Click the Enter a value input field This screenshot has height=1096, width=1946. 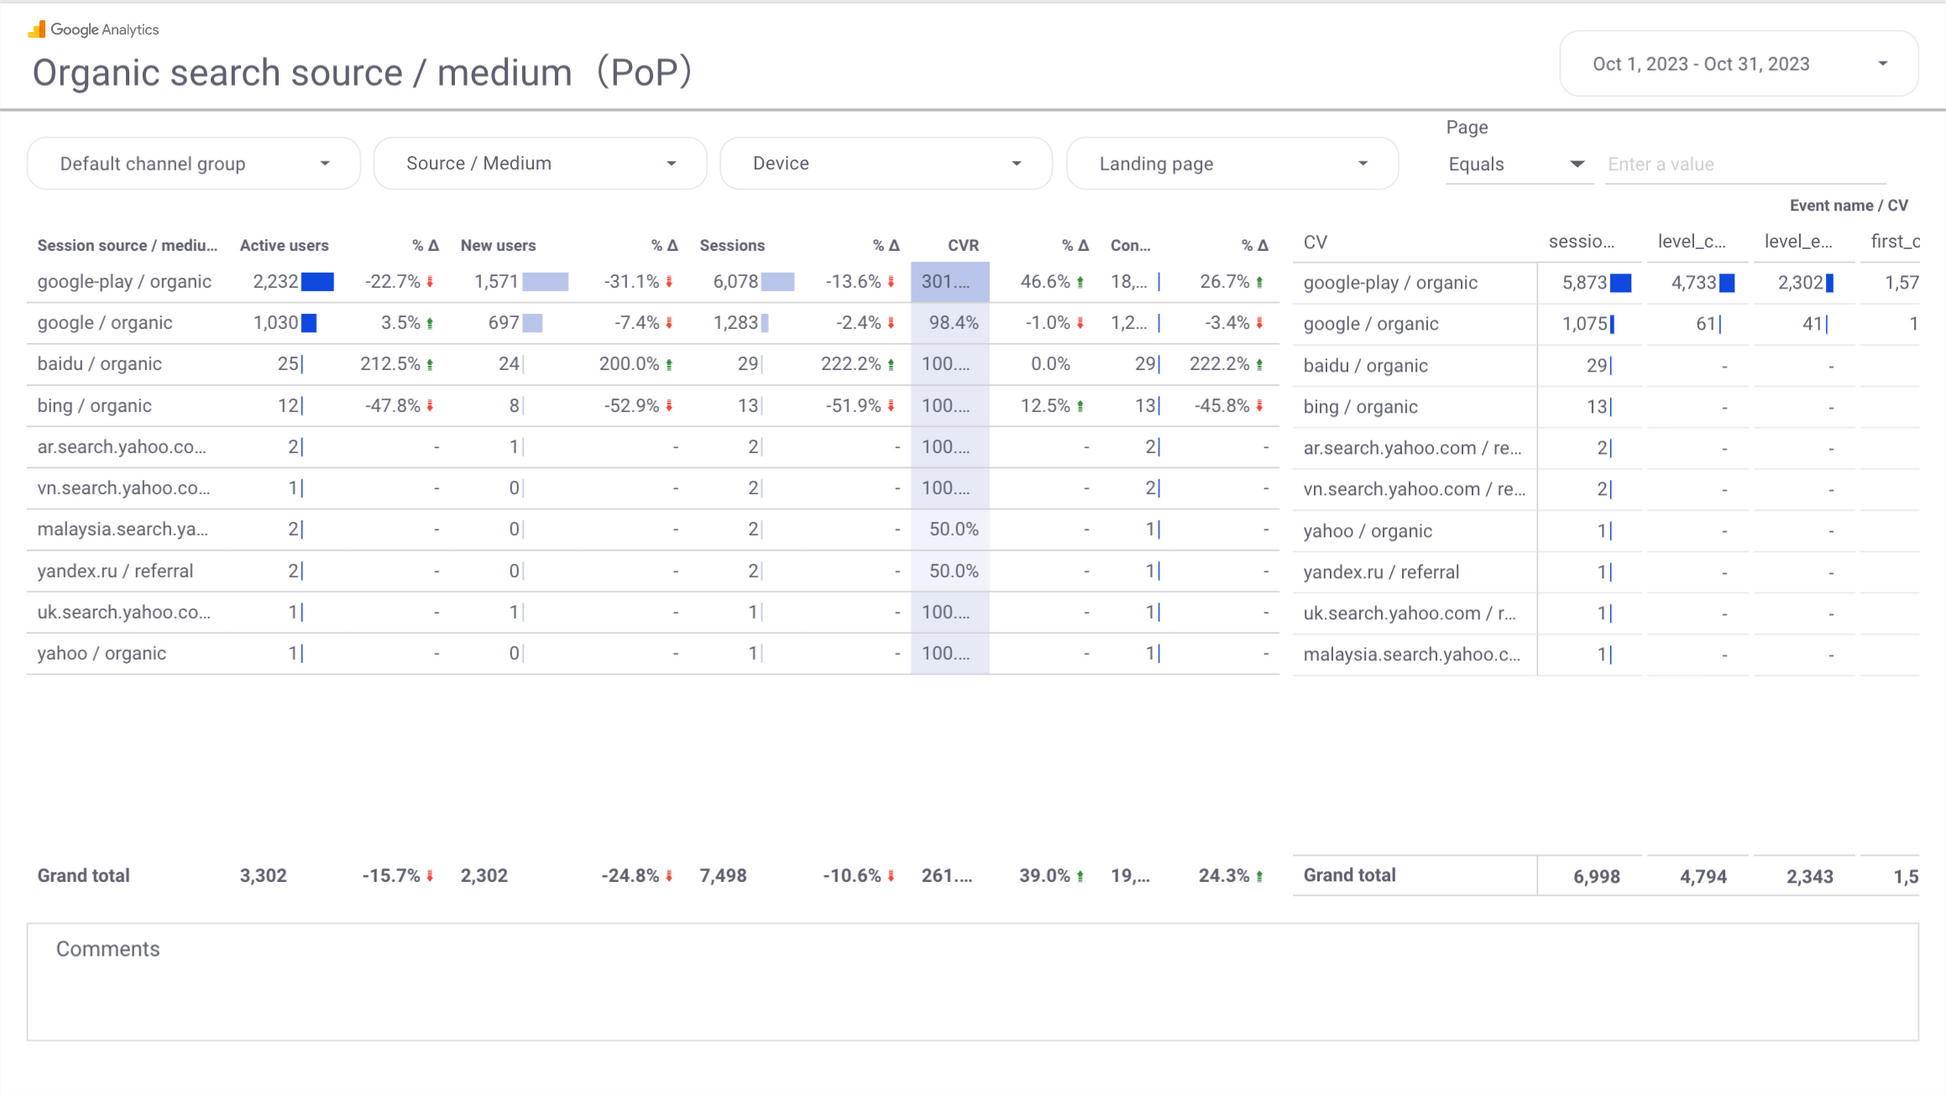coord(1745,164)
